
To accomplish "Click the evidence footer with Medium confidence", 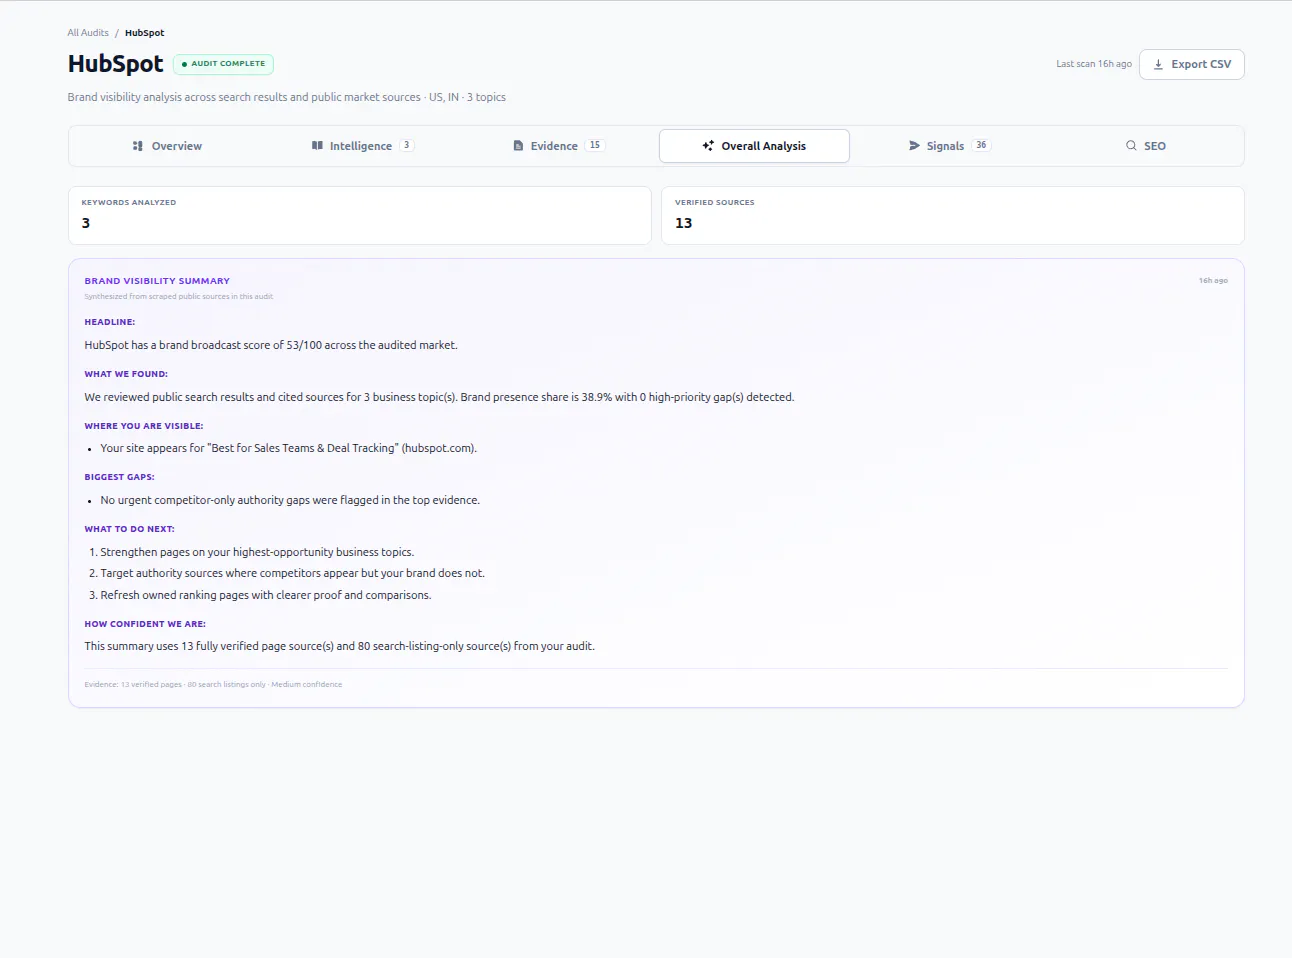I will tap(213, 685).
